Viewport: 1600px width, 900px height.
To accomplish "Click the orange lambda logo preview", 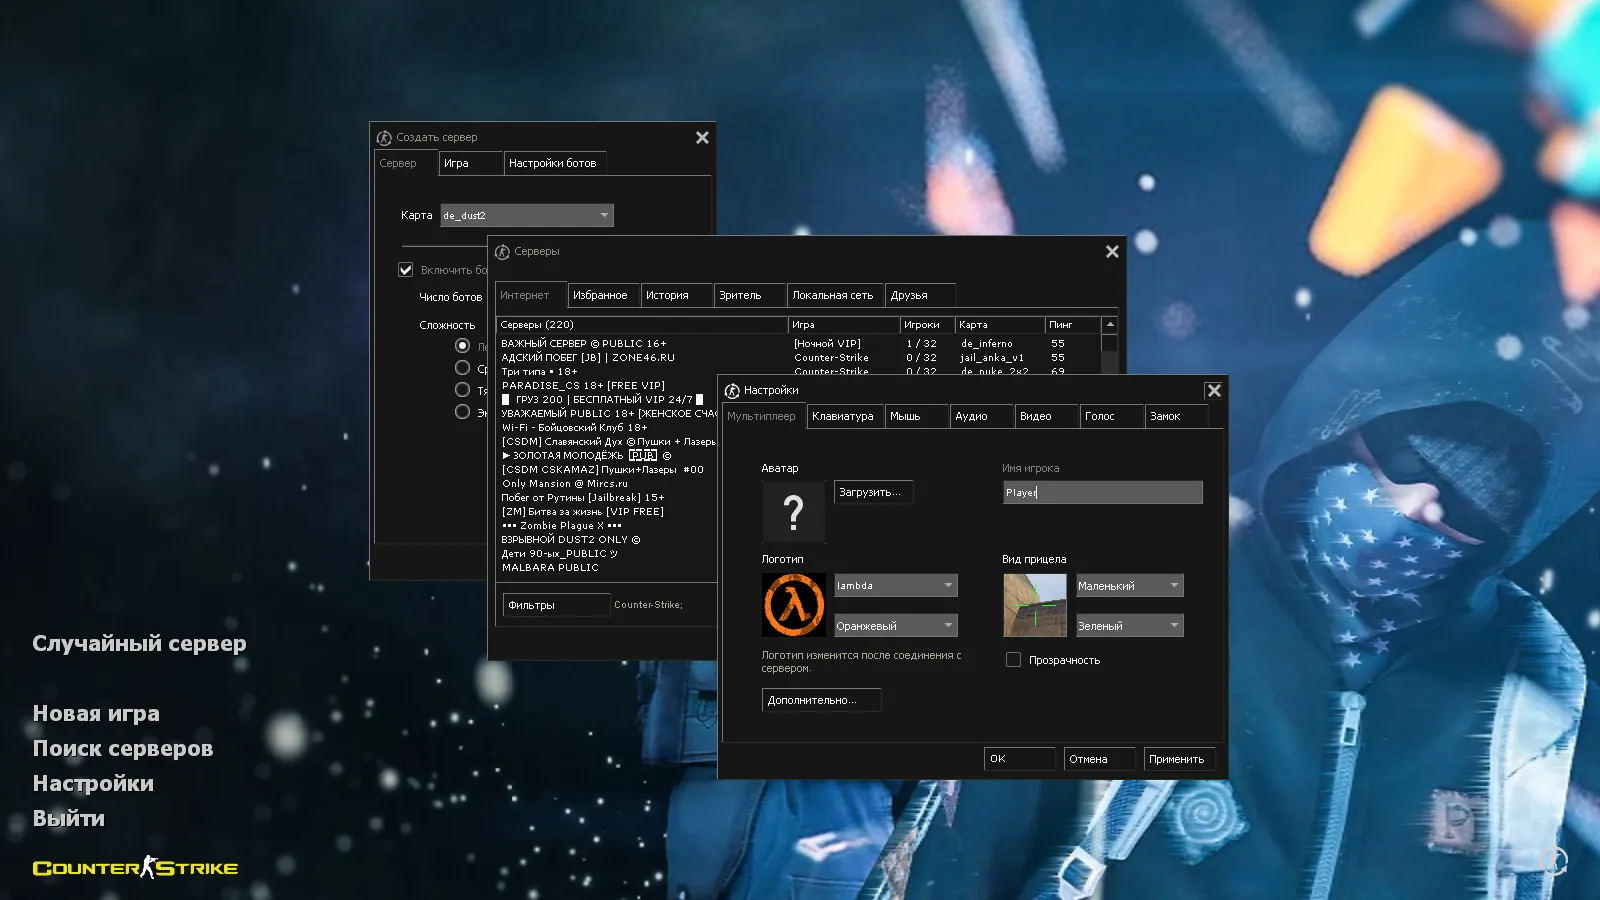I will (x=794, y=605).
